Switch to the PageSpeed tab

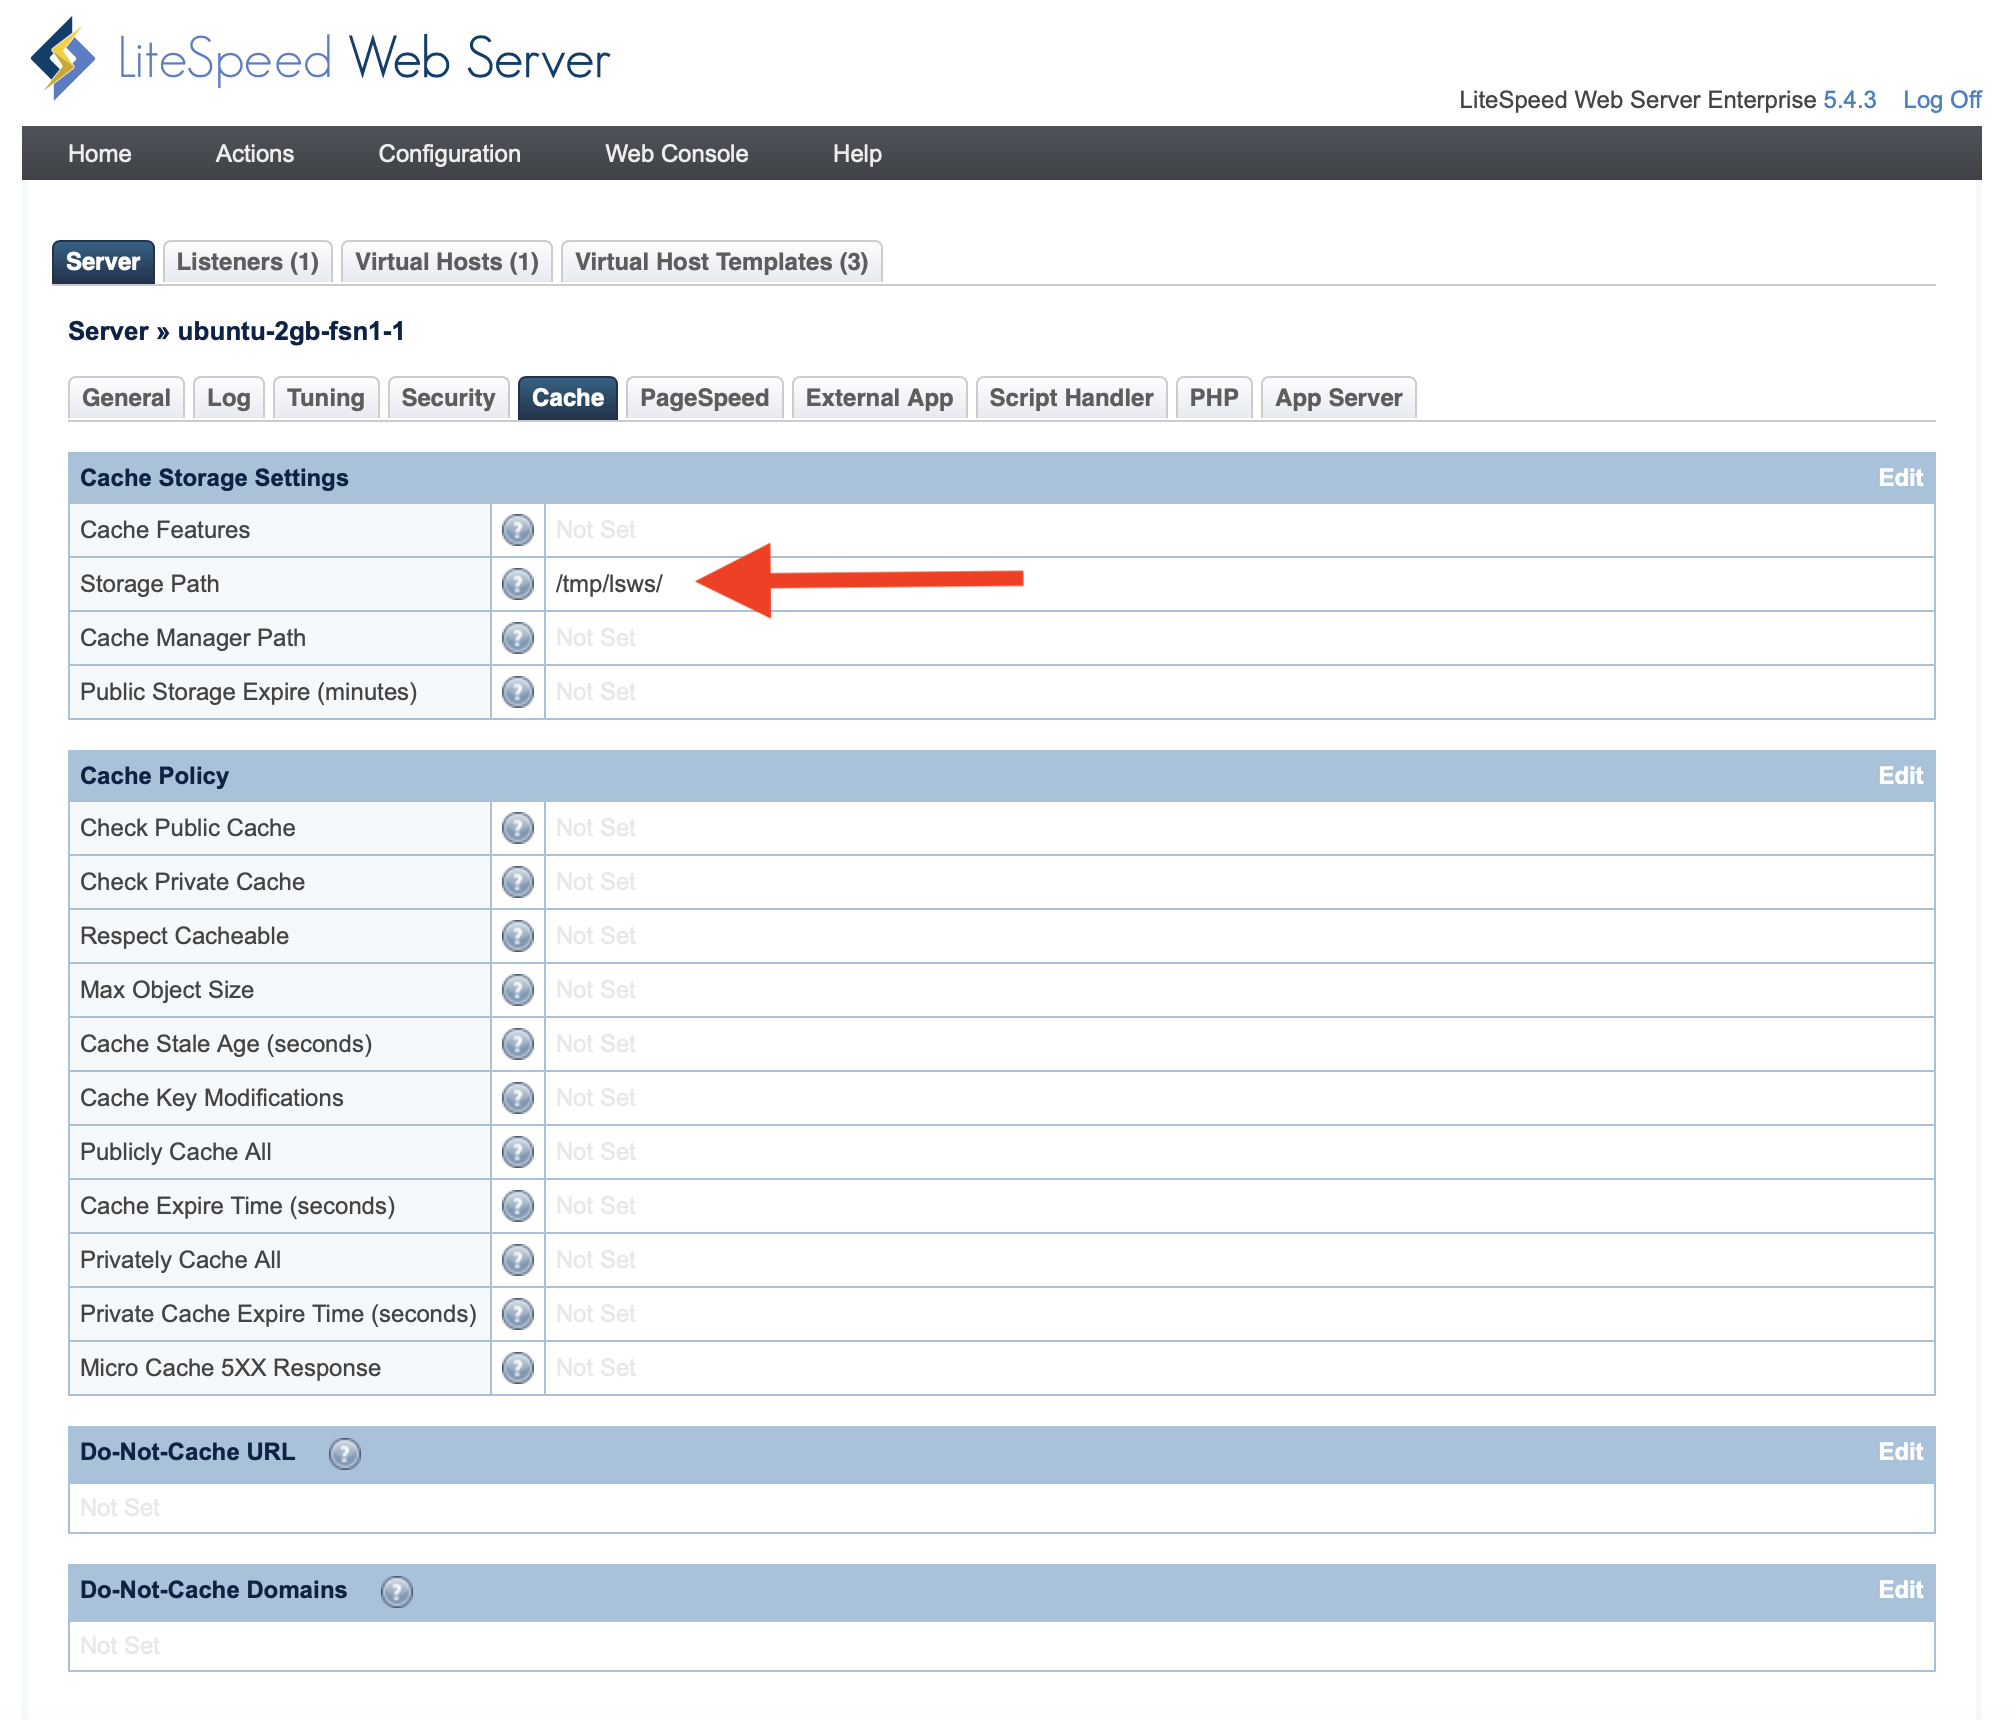coord(703,397)
